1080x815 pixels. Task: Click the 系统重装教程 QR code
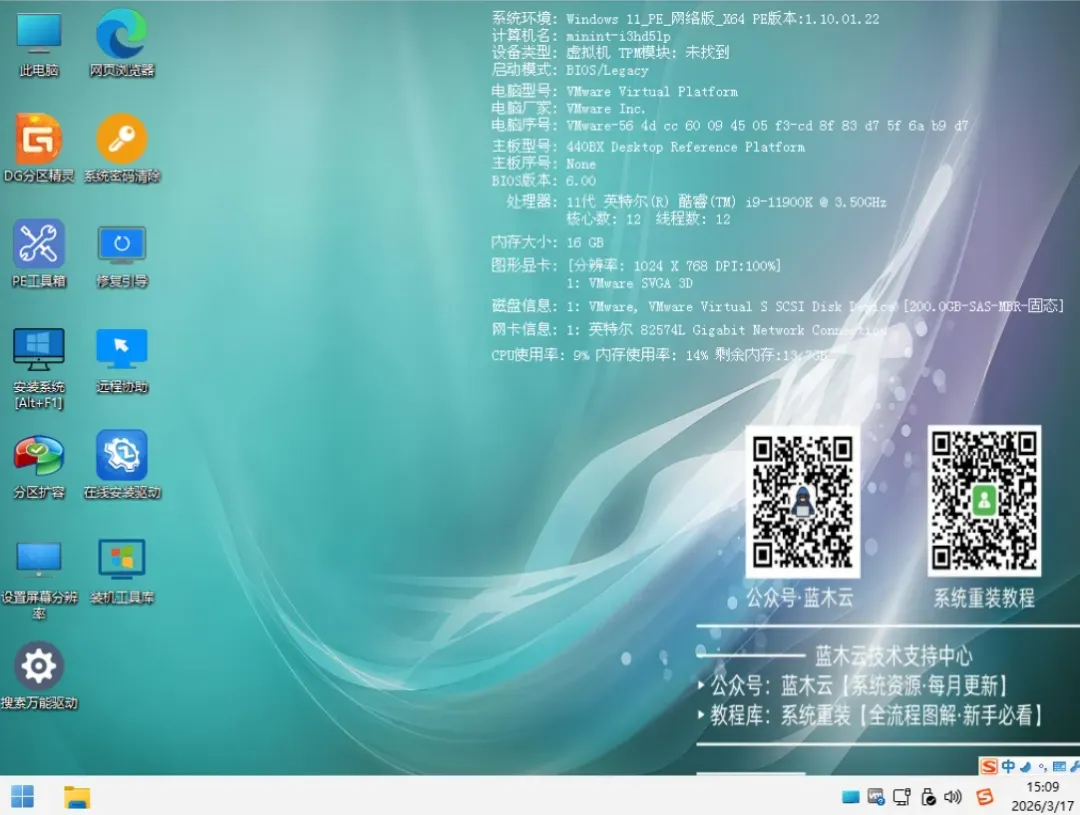pyautogui.click(x=984, y=501)
